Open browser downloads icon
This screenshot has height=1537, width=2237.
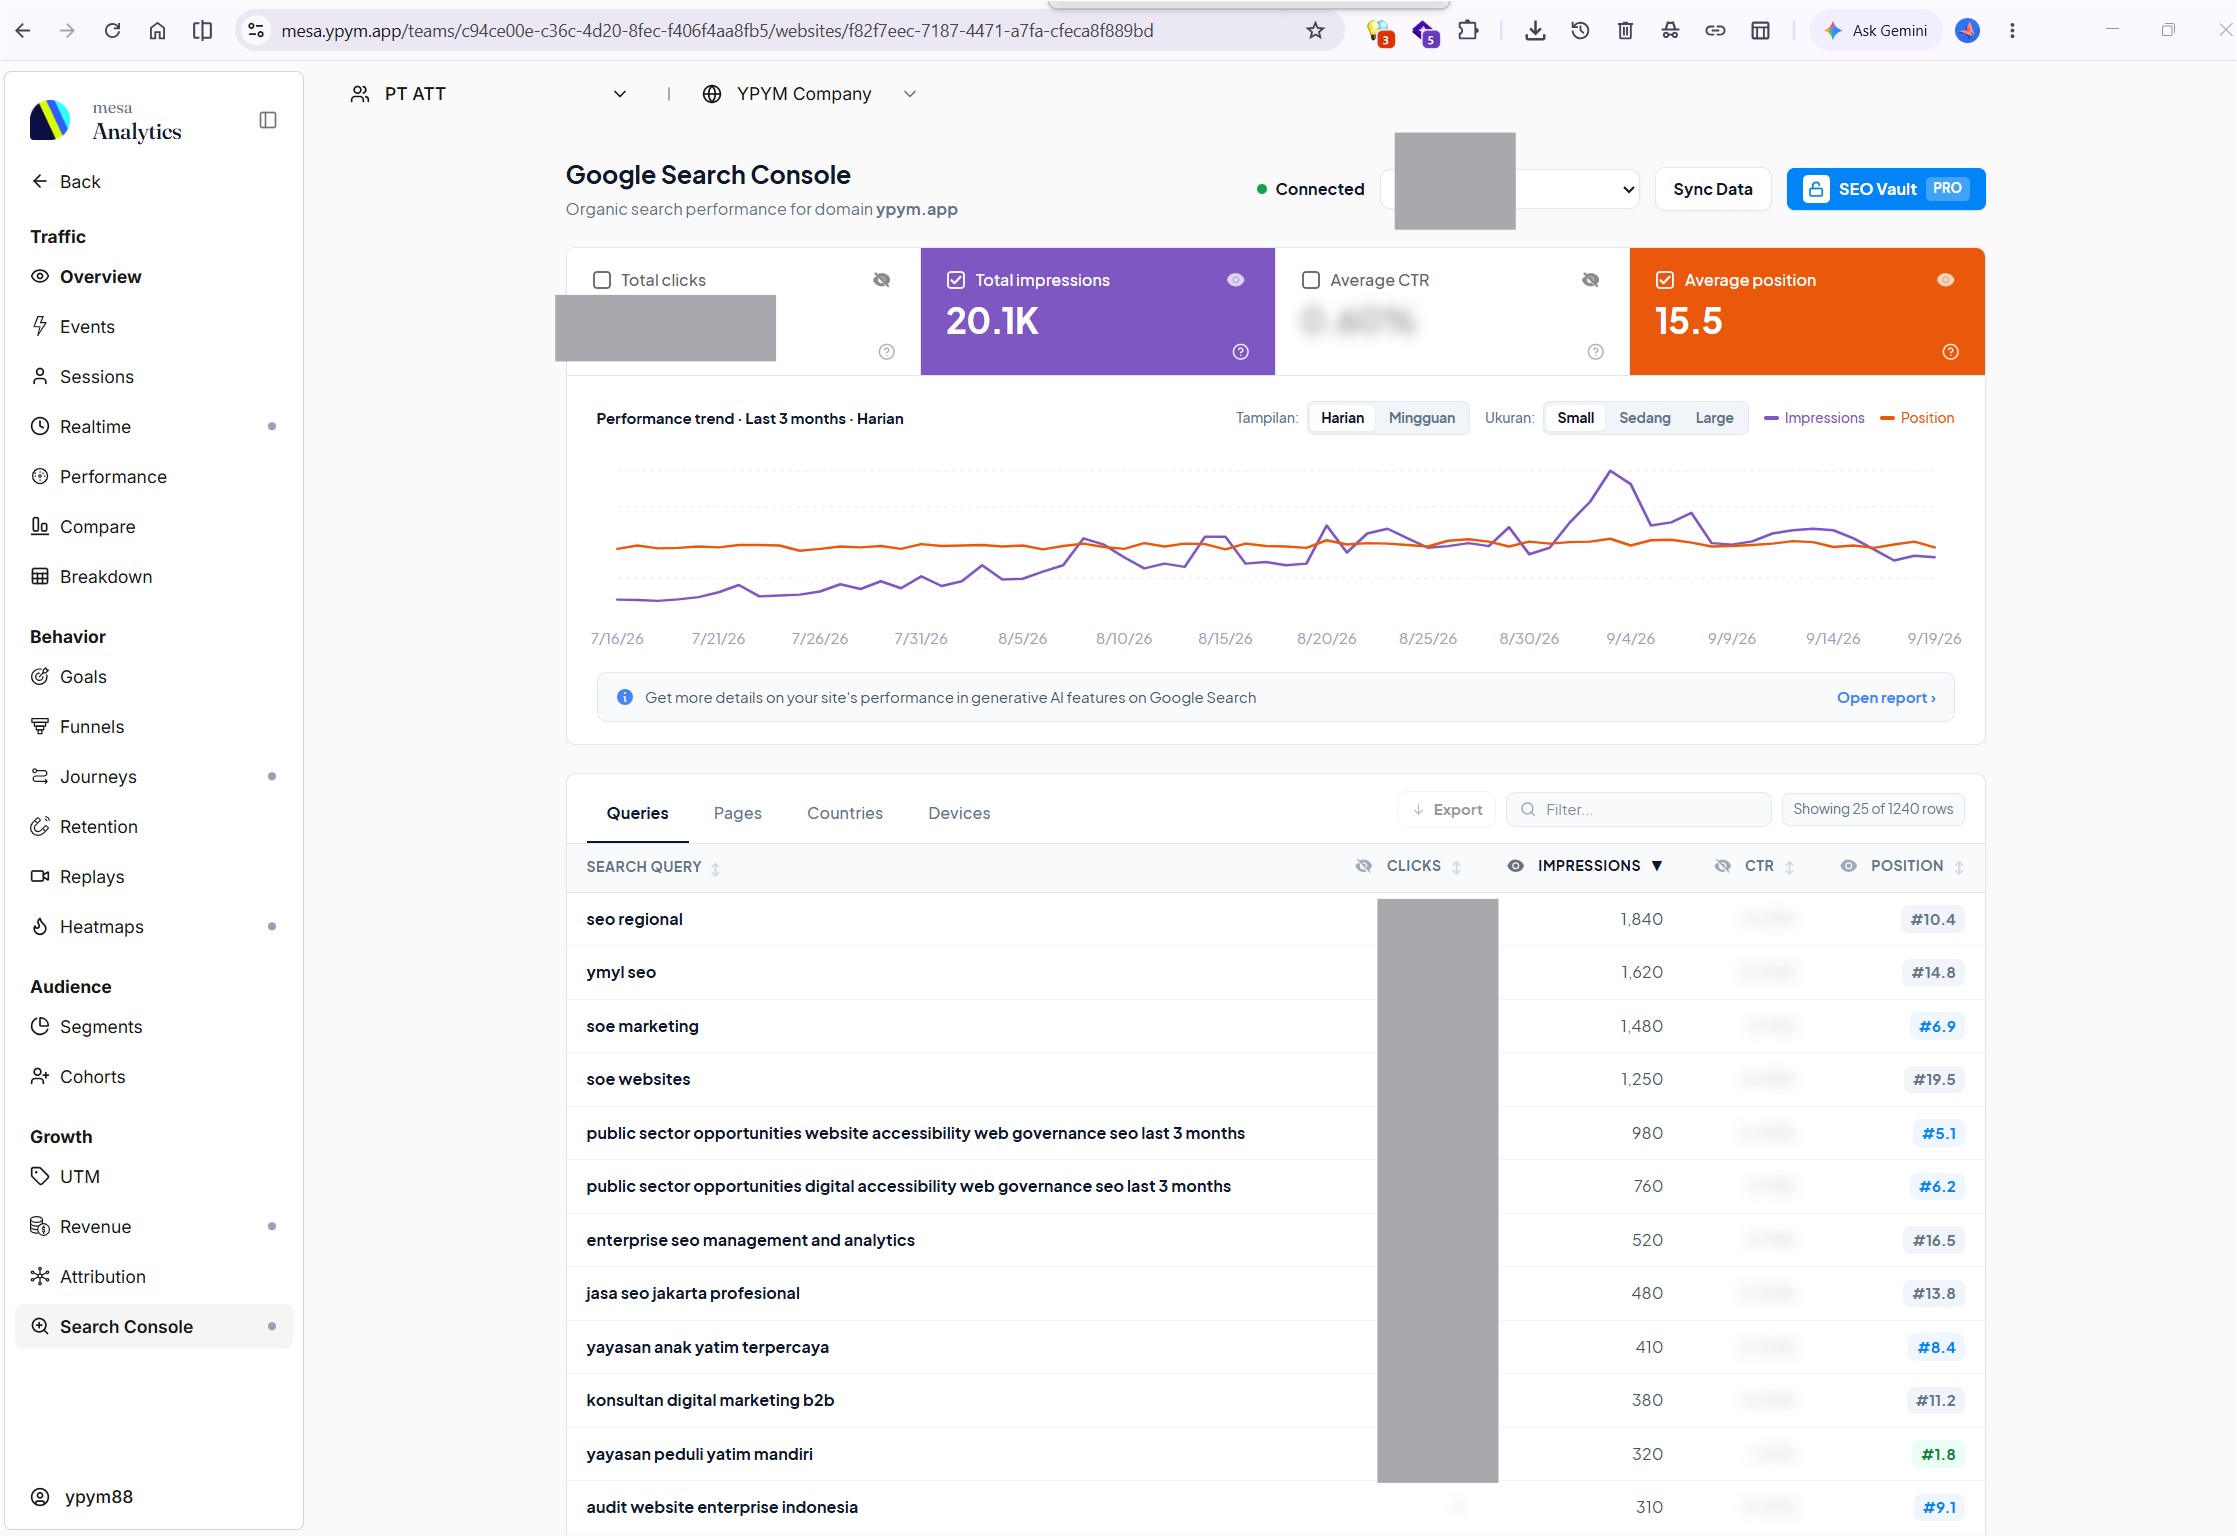(1535, 31)
